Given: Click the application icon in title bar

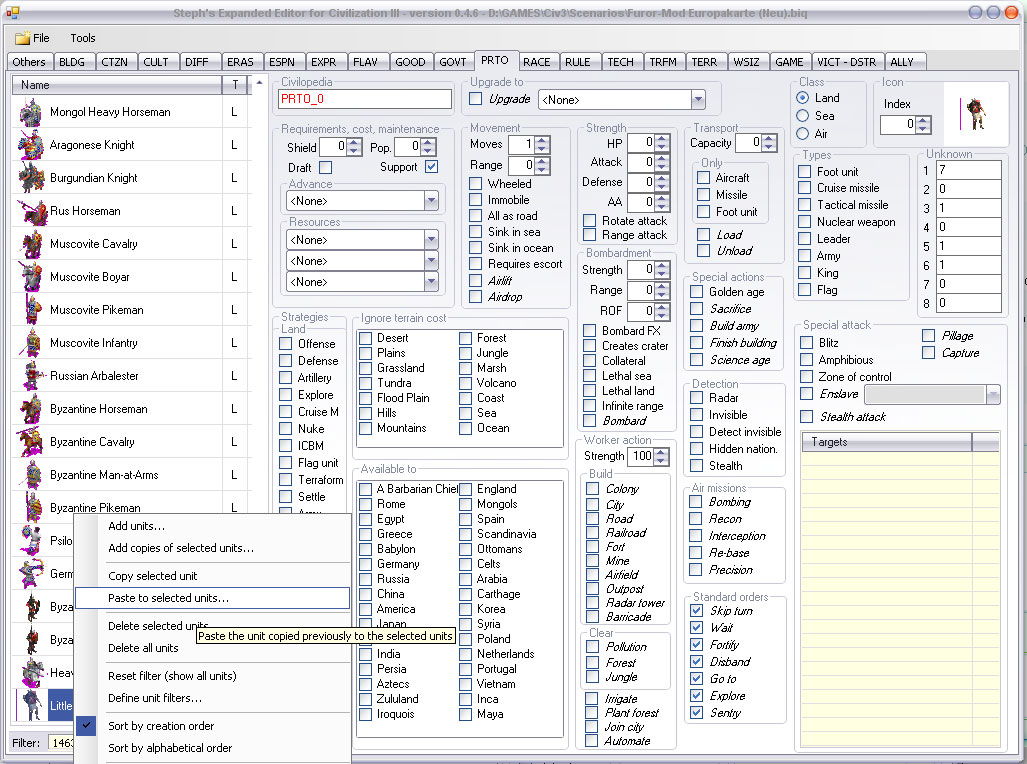Looking at the screenshot, I should (x=12, y=12).
